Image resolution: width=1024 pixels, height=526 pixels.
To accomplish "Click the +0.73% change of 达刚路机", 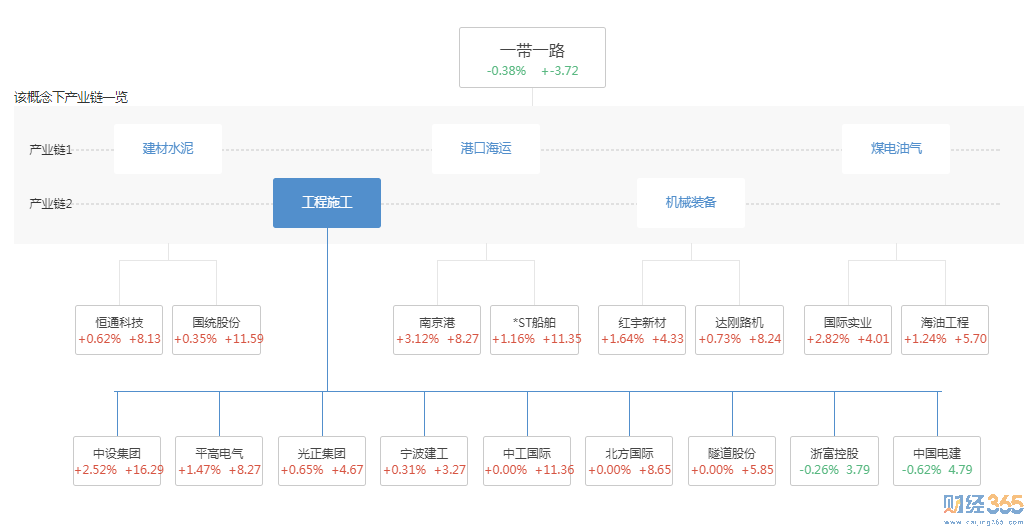I will click(720, 339).
